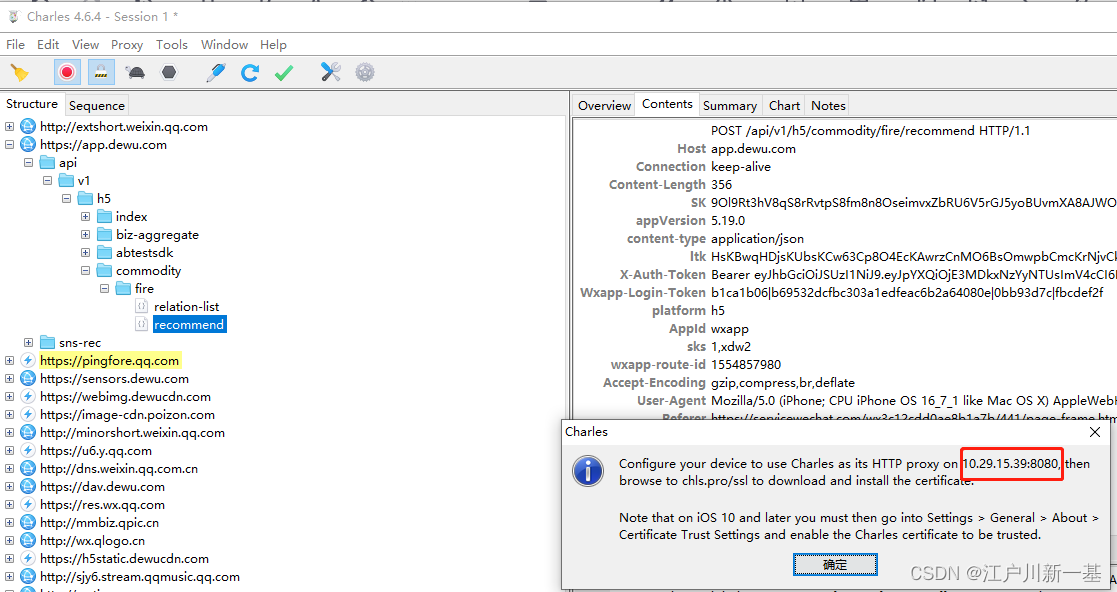This screenshot has width=1117, height=592.
Task: Open the Proxy menu
Action: [127, 44]
